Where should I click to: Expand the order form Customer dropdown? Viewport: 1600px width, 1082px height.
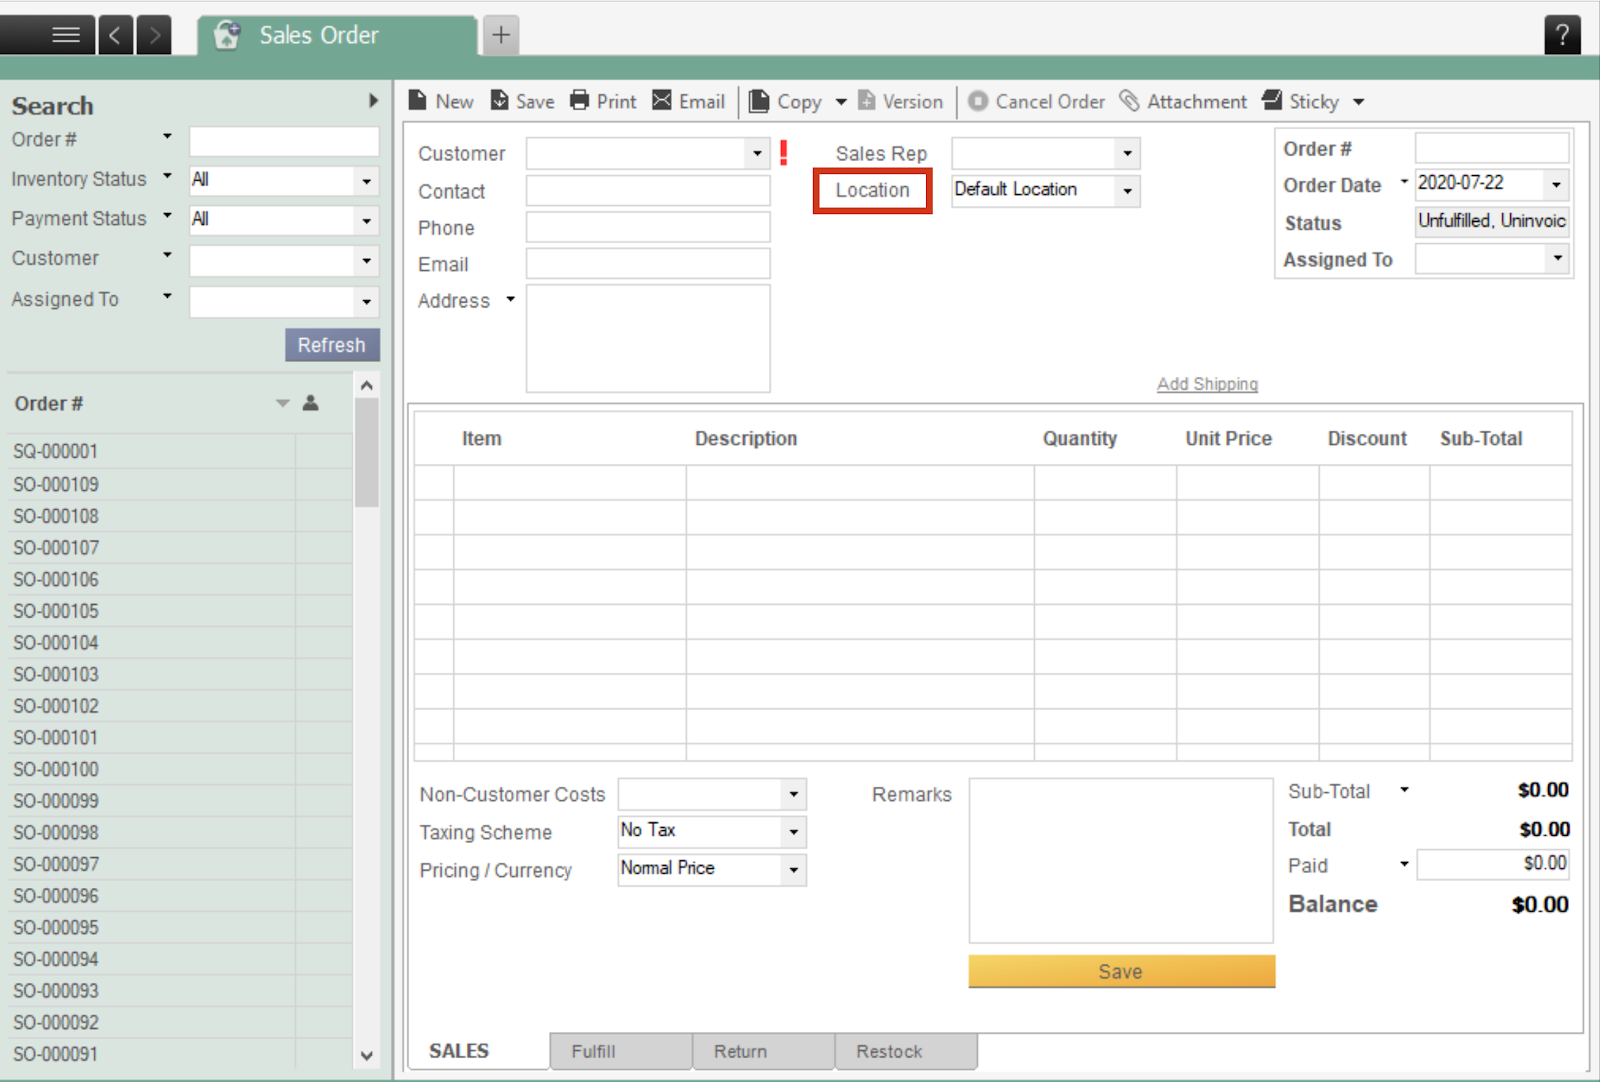pyautogui.click(x=757, y=153)
